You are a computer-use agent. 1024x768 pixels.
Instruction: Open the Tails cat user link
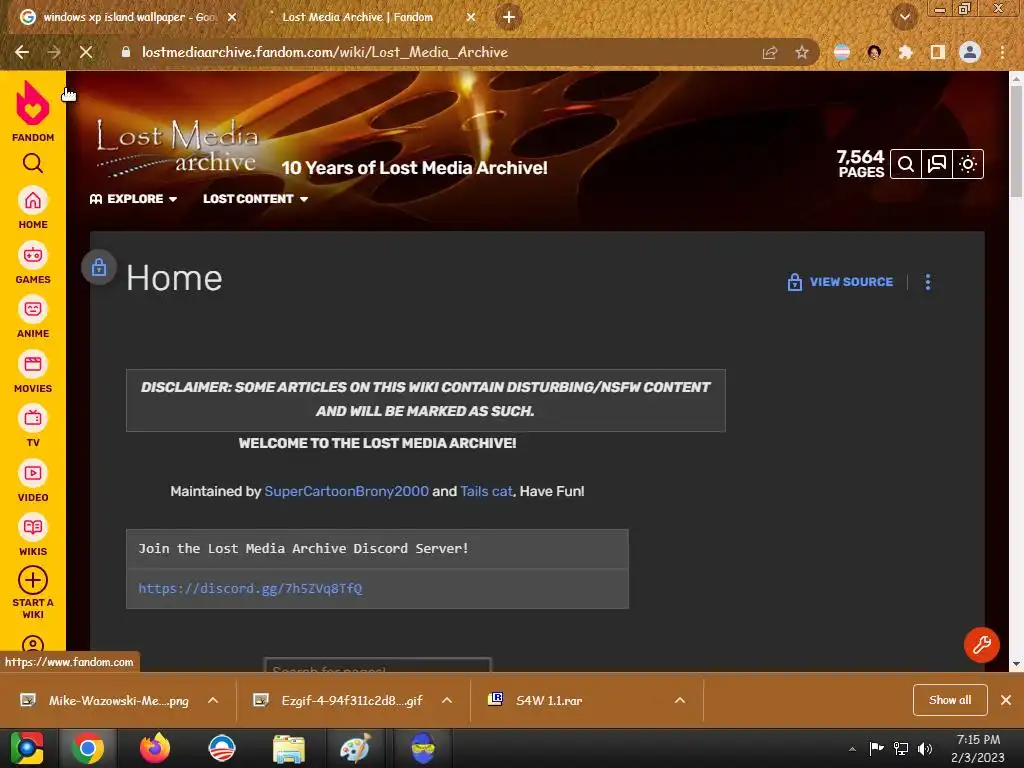pyautogui.click(x=487, y=491)
